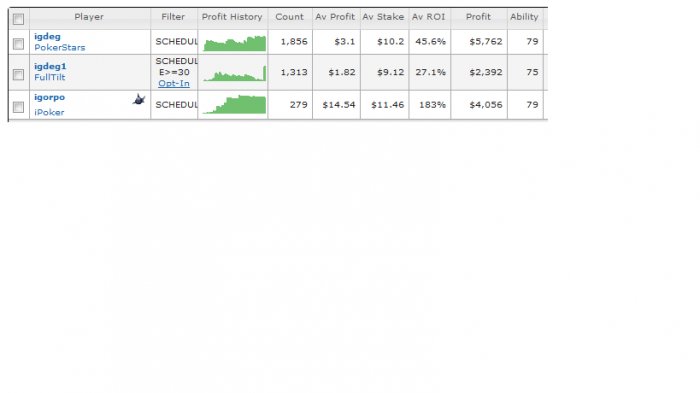Viewport: 700px width, 393px height.
Task: Open the igdeg player link
Action: point(47,37)
